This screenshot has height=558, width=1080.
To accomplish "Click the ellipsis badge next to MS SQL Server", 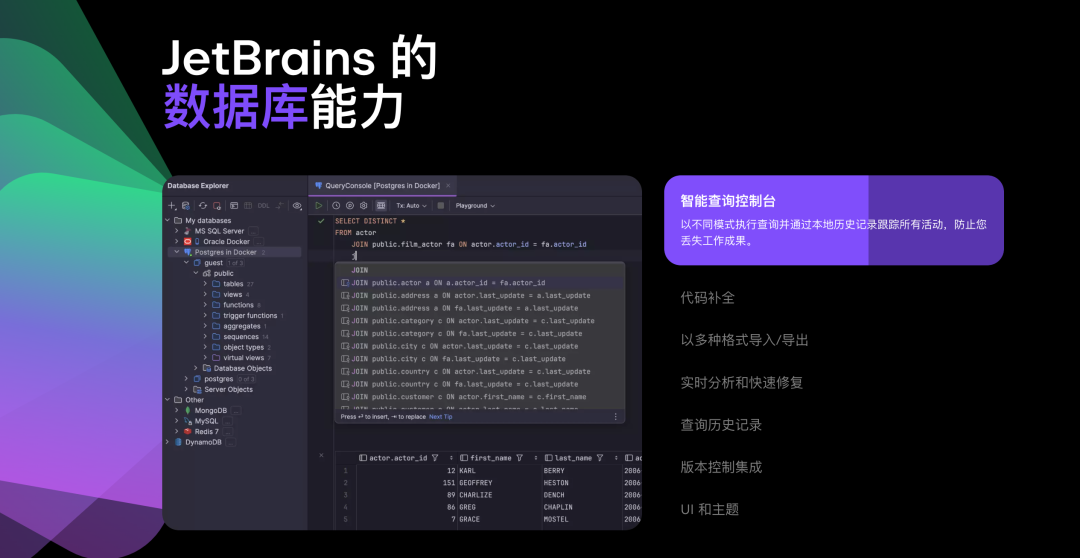I will point(253,231).
